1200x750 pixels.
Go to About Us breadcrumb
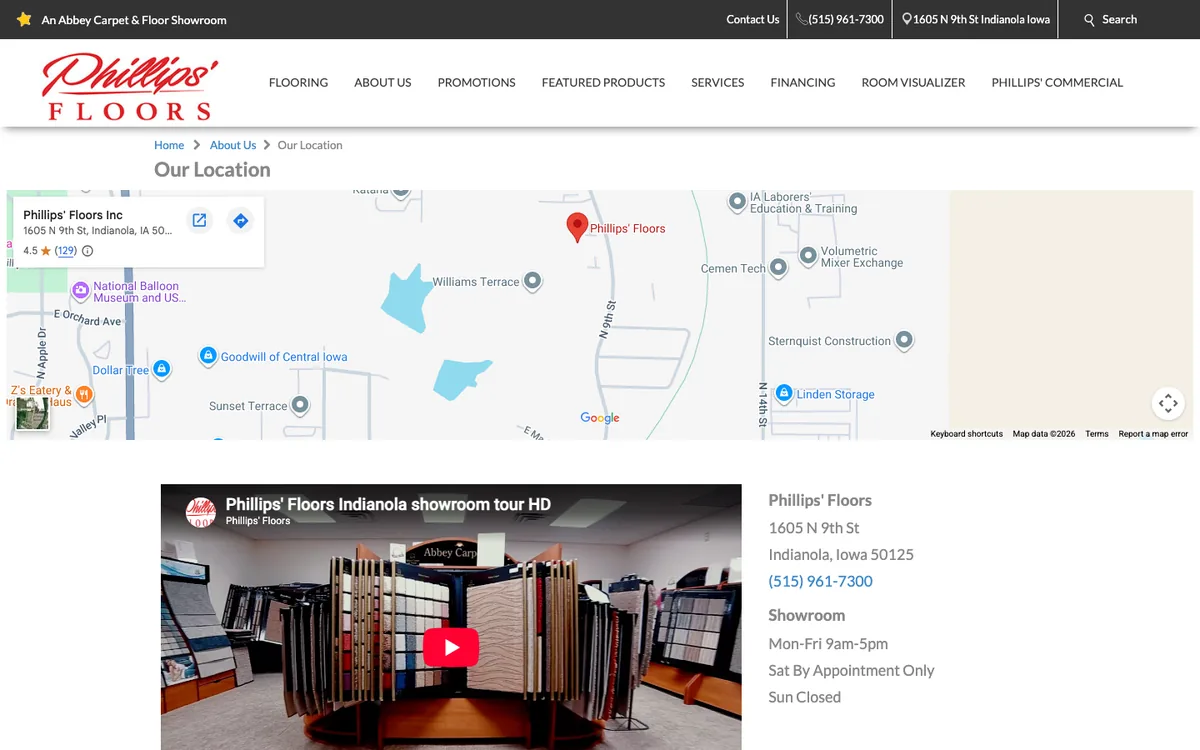[233, 145]
